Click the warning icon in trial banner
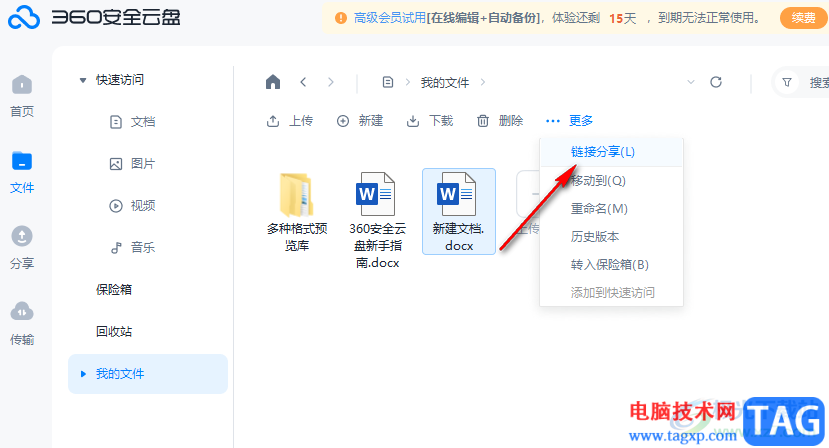Viewport: 829px width, 448px height. [x=341, y=18]
